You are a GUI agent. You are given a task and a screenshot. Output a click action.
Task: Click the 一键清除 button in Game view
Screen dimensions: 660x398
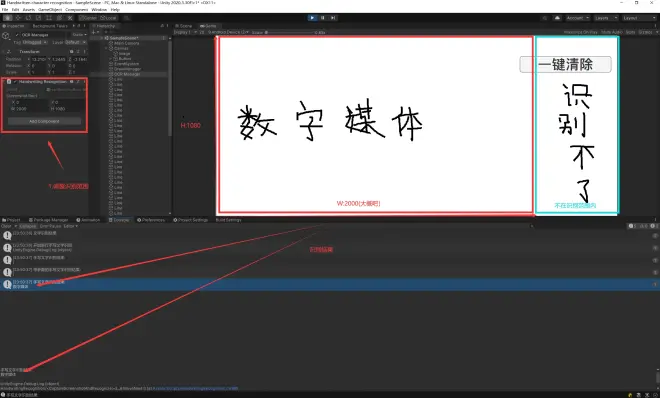[x=565, y=64]
